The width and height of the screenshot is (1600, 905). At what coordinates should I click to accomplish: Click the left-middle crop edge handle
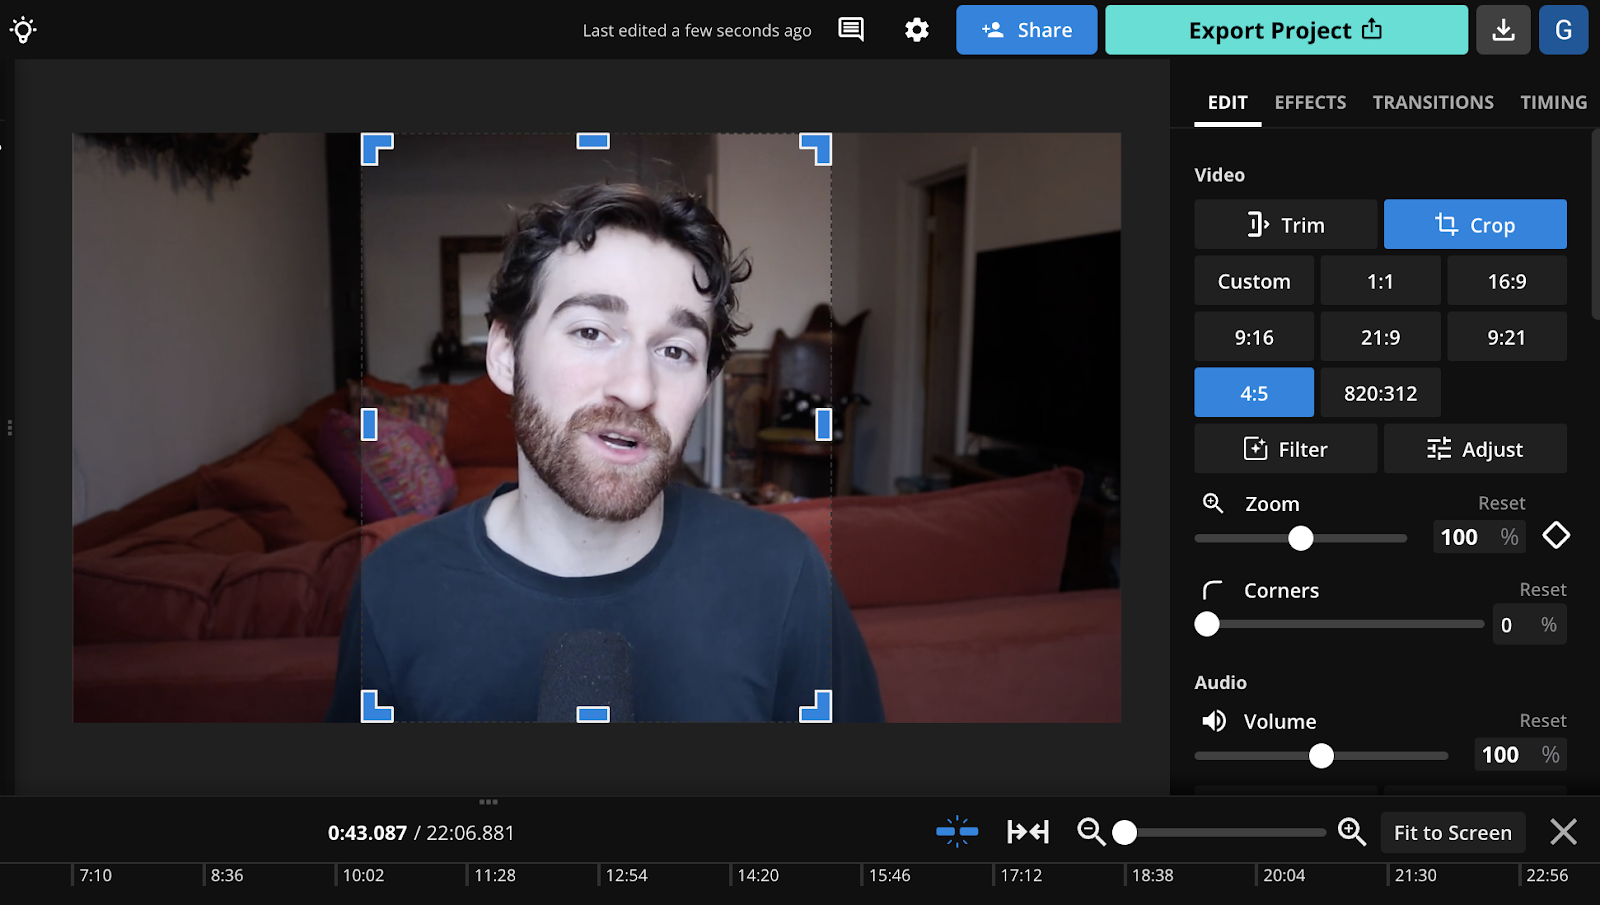369,424
